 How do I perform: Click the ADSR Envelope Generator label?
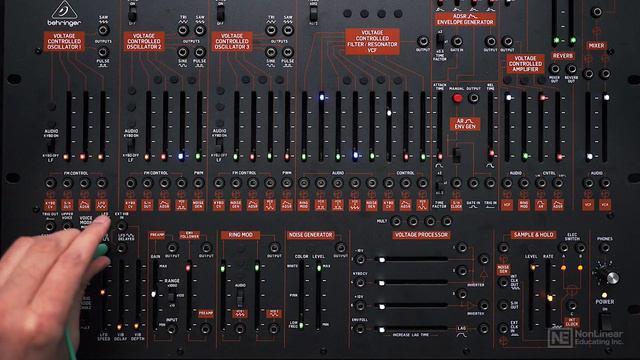[x=465, y=19]
